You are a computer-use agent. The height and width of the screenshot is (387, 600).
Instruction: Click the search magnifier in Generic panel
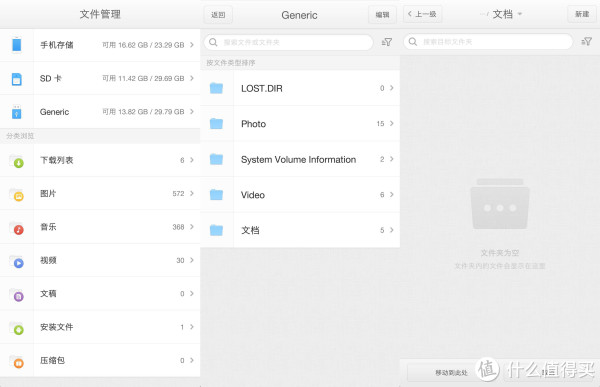(213, 42)
